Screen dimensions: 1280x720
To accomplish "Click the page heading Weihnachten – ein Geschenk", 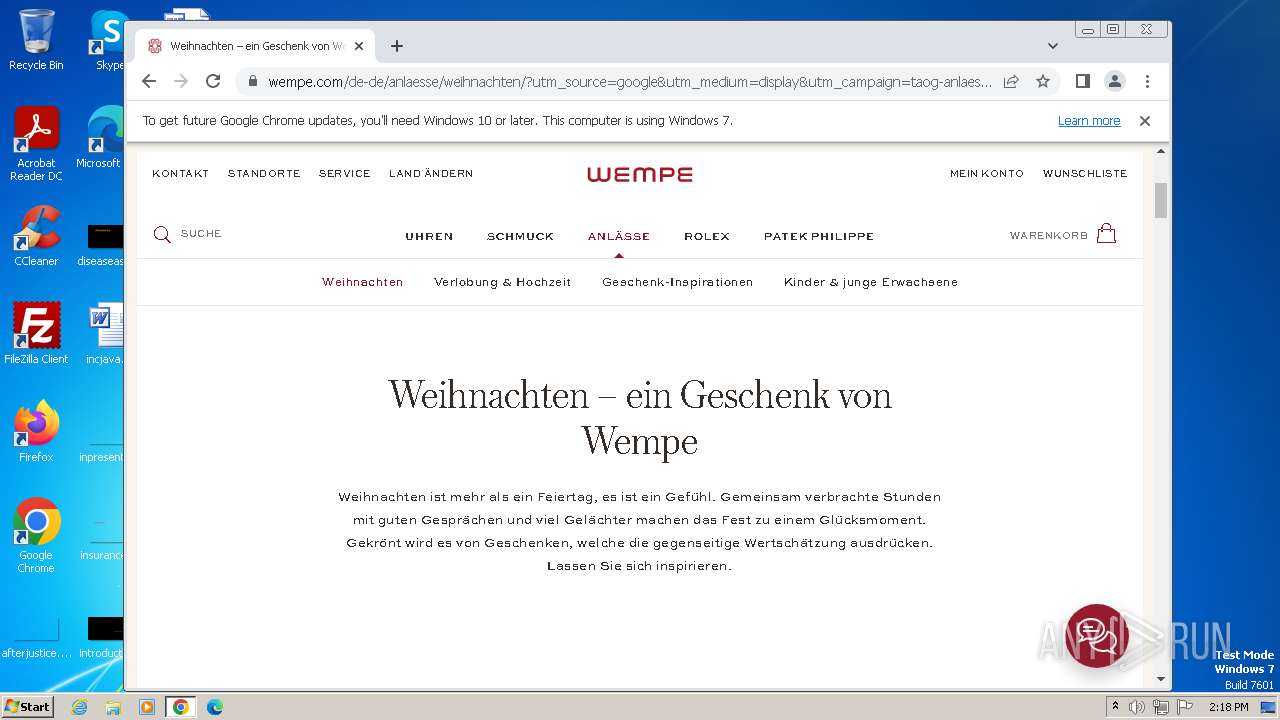I will pyautogui.click(x=639, y=418).
